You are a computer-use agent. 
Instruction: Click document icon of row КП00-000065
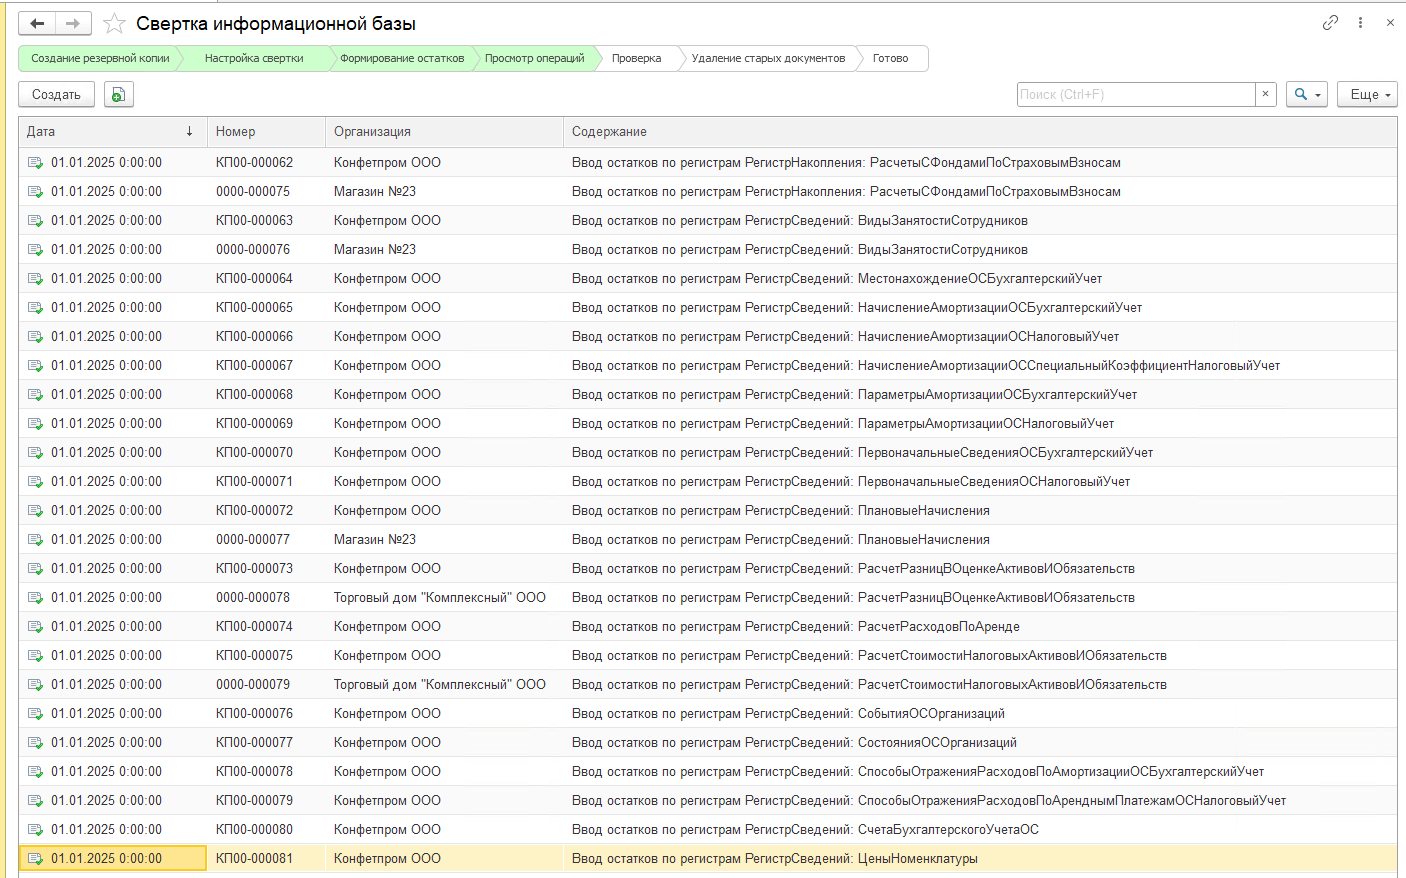point(35,308)
